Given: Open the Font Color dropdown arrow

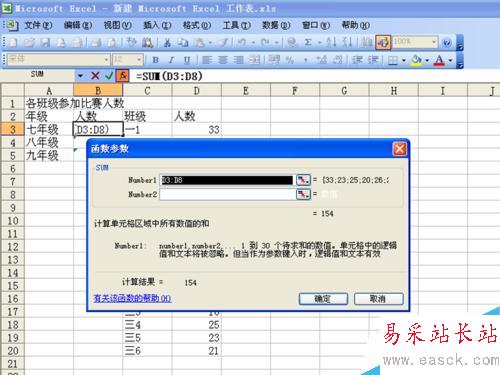Looking at the screenshot, I should pos(450,60).
